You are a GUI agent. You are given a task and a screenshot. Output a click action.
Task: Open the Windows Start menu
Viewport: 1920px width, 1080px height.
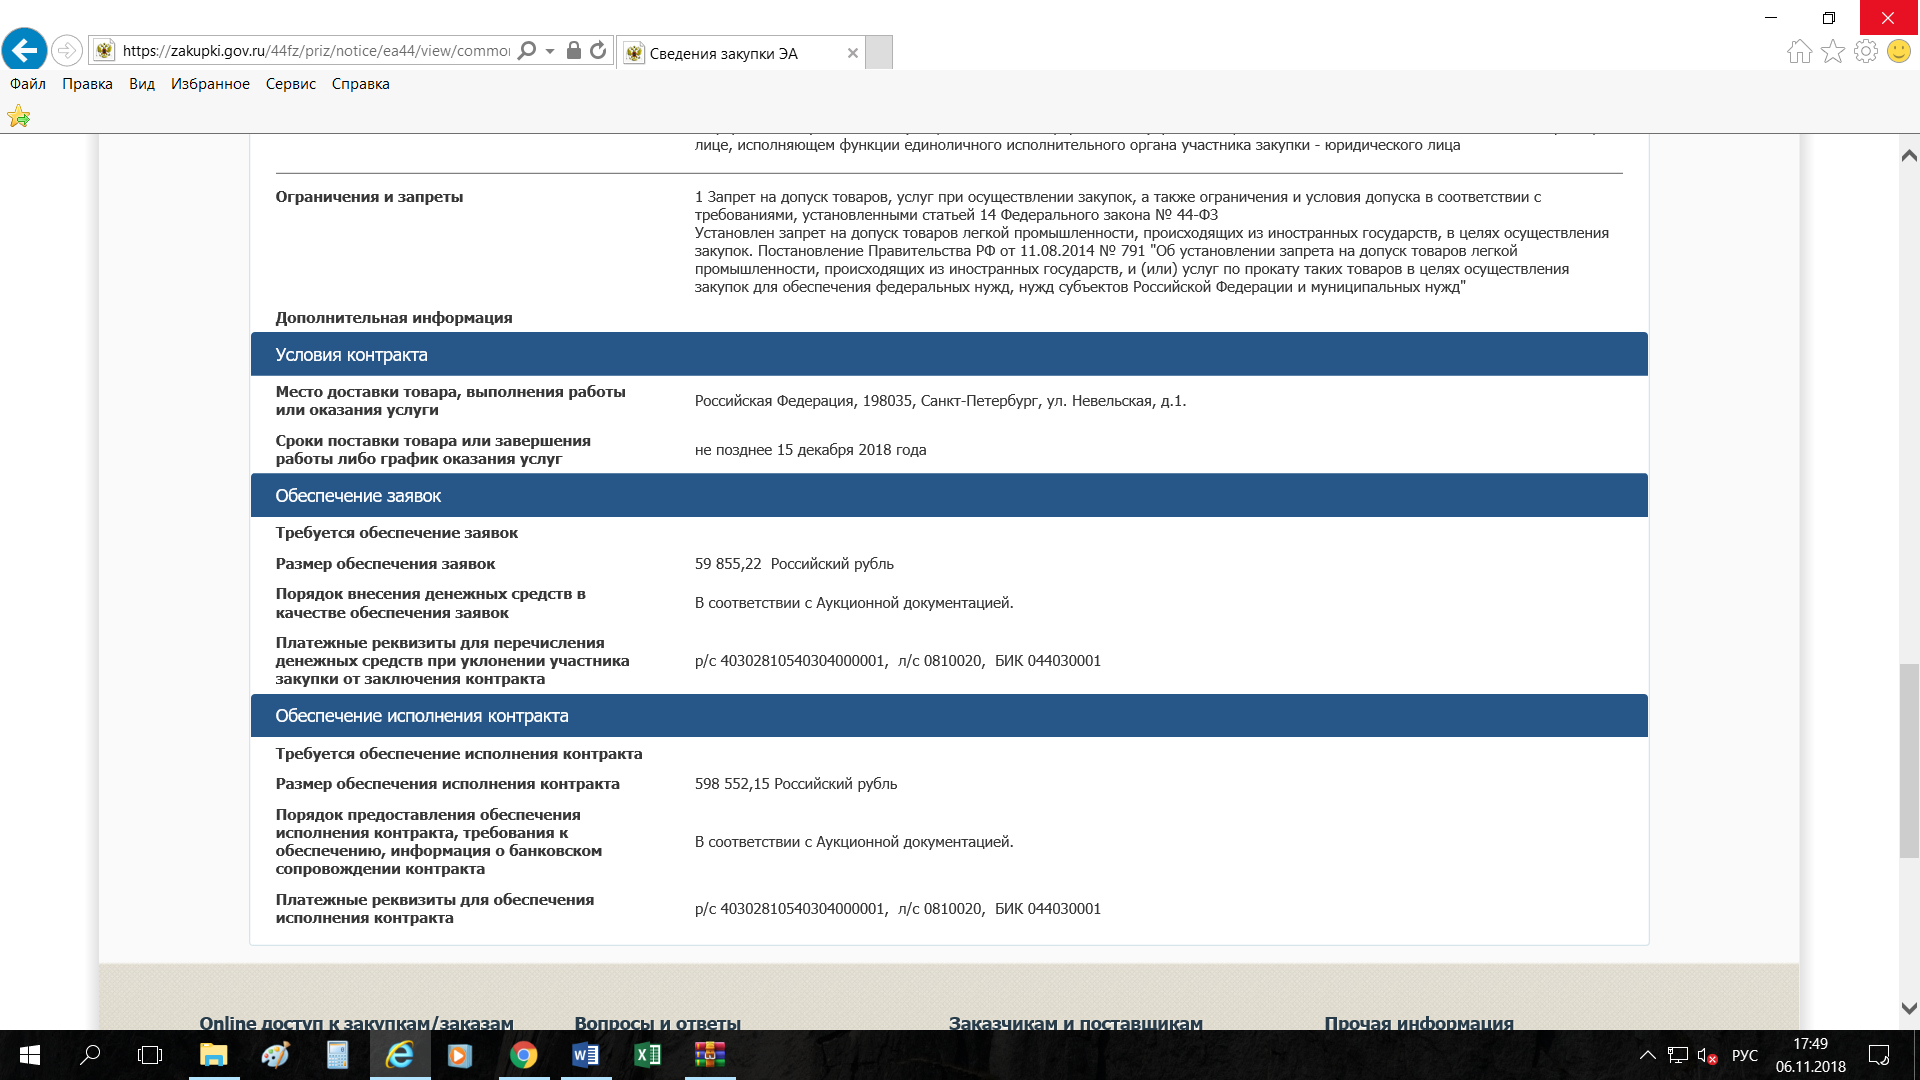click(x=30, y=1055)
